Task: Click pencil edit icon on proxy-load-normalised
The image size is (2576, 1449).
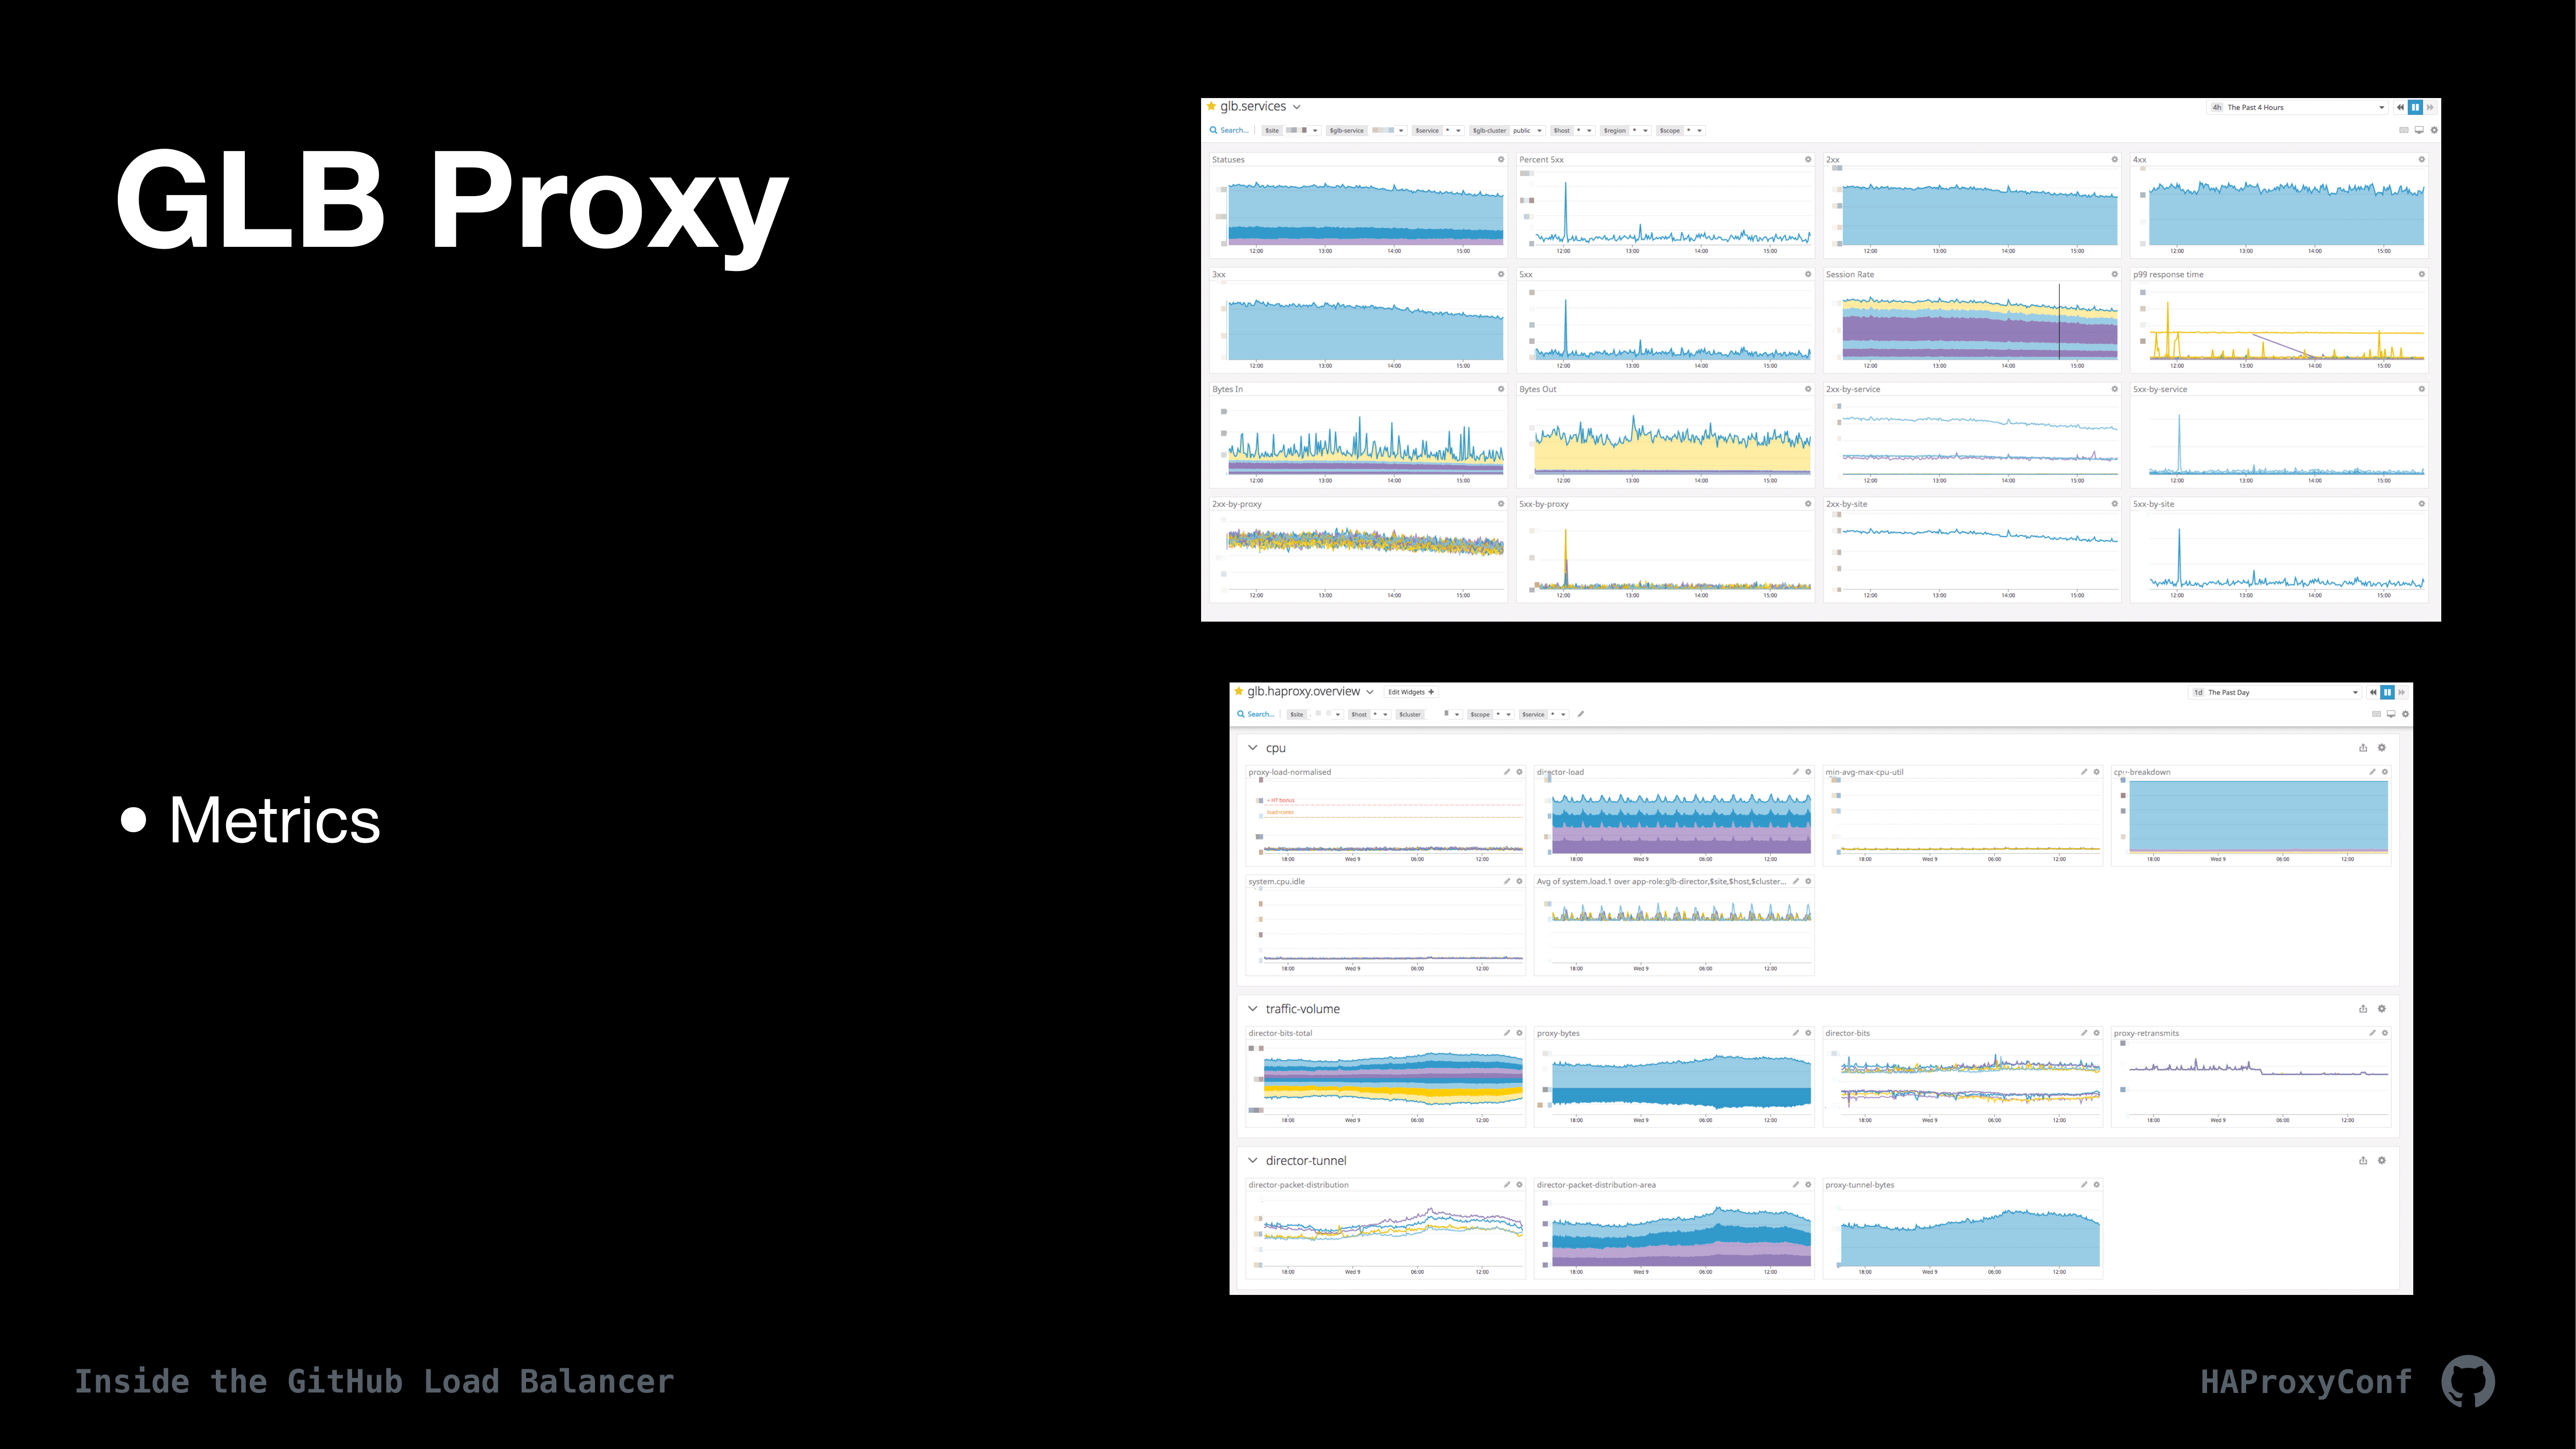Action: point(1507,772)
